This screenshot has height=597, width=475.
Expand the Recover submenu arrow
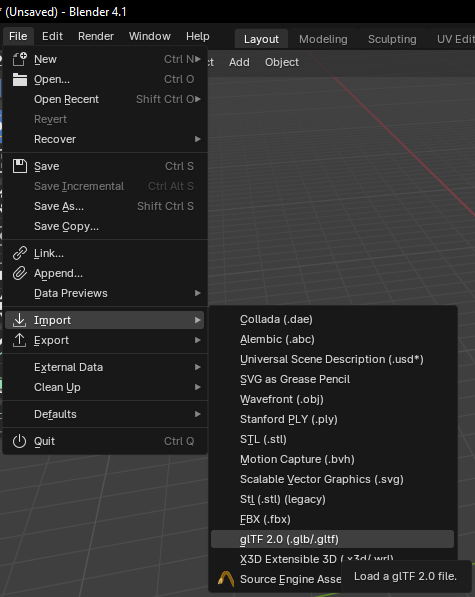click(x=198, y=139)
